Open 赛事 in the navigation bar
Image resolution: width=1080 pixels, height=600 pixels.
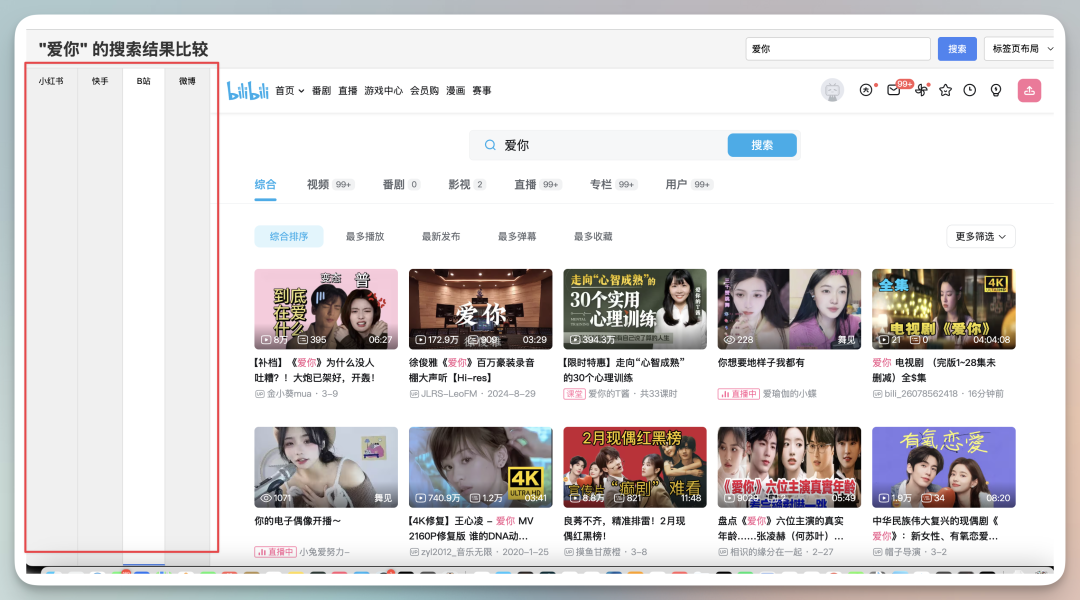pos(481,91)
